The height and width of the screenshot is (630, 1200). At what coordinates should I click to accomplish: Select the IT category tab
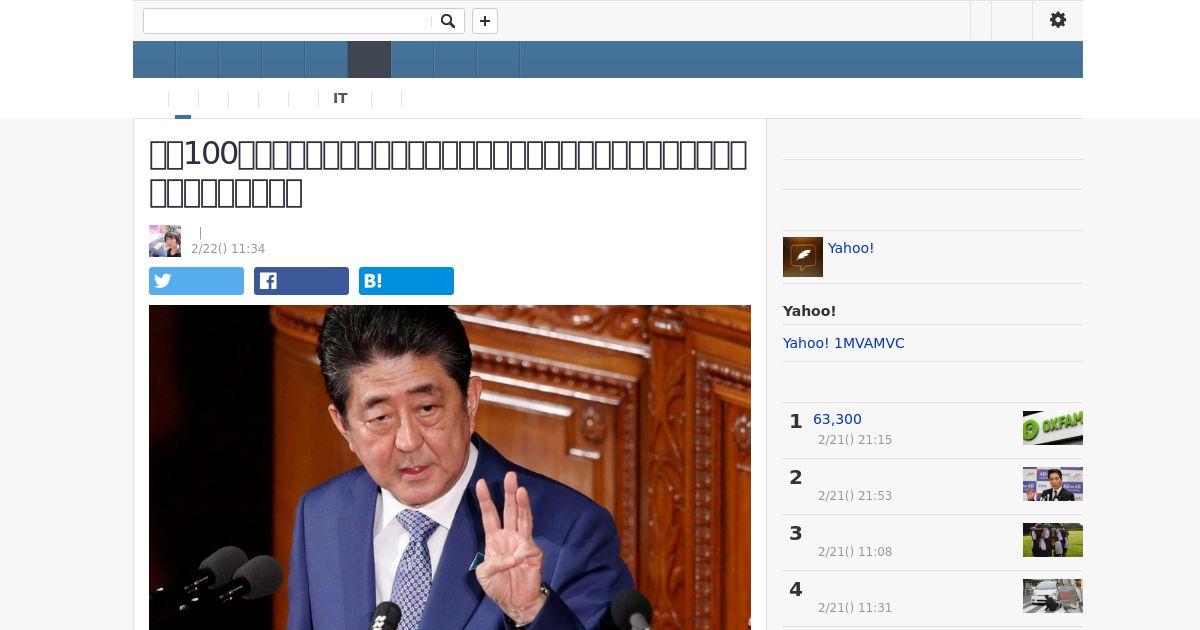click(340, 98)
